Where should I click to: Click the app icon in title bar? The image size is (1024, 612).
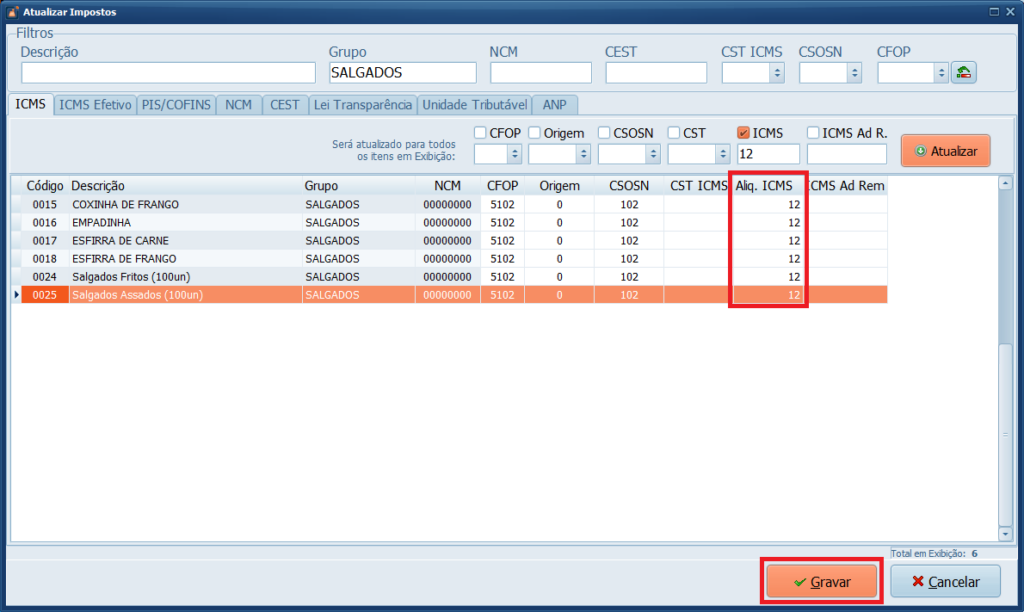point(12,12)
